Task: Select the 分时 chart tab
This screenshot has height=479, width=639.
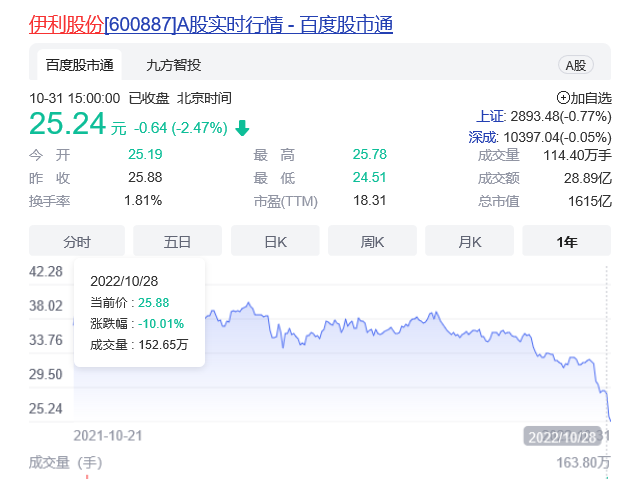Action: tap(77, 242)
